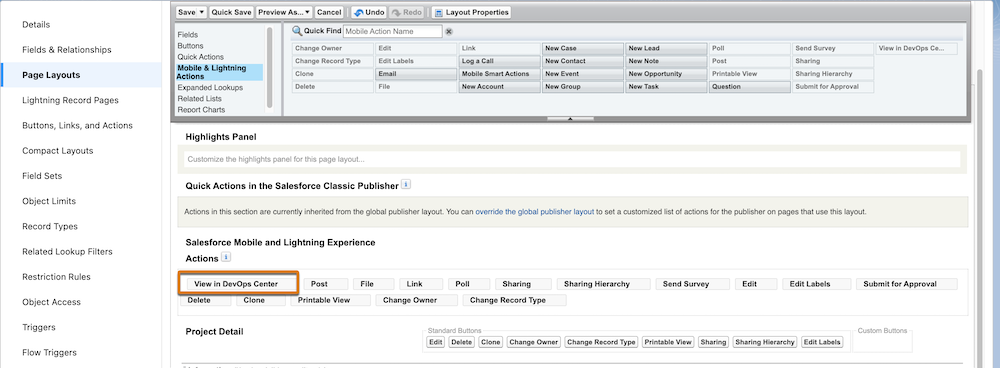Image resolution: width=1000 pixels, height=368 pixels.
Task: Click the Highlights Panel customize box
Action: 572,159
